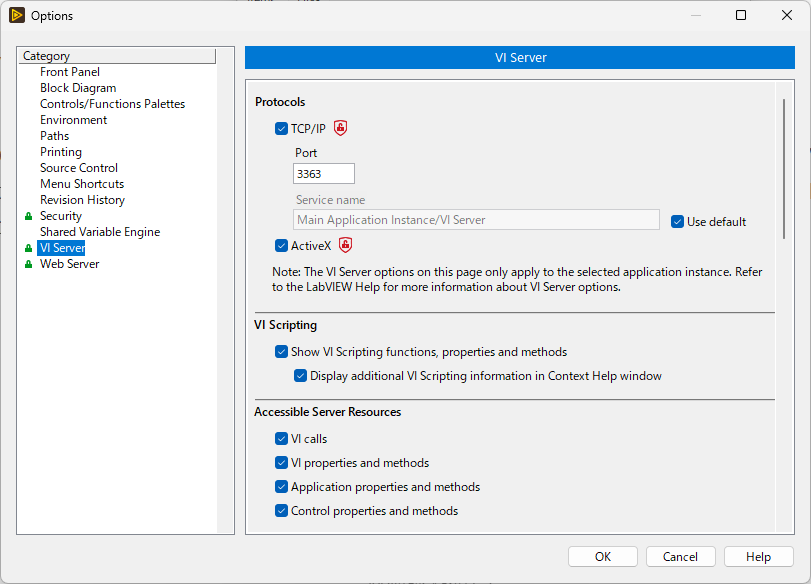This screenshot has width=811, height=584.
Task: Toggle Display additional VI Scripting information checkbox
Action: (x=301, y=376)
